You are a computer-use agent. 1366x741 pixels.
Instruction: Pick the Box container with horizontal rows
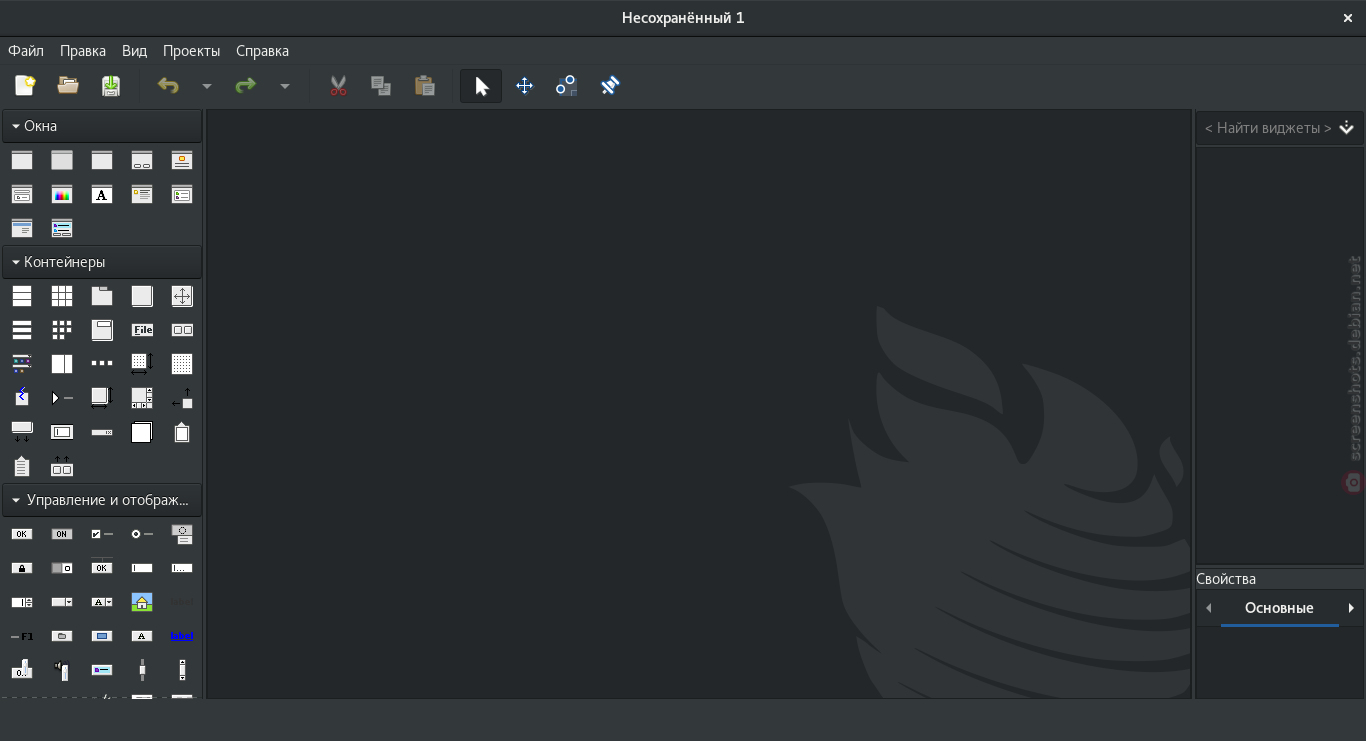[22, 296]
